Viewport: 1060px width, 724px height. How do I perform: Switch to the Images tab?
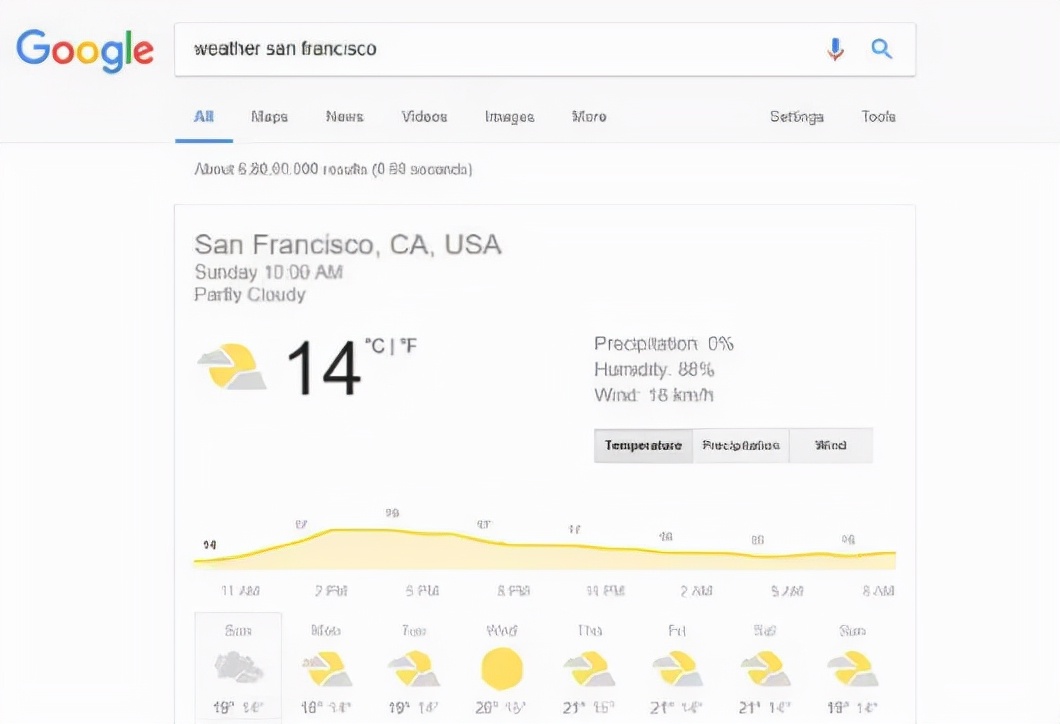tap(509, 117)
